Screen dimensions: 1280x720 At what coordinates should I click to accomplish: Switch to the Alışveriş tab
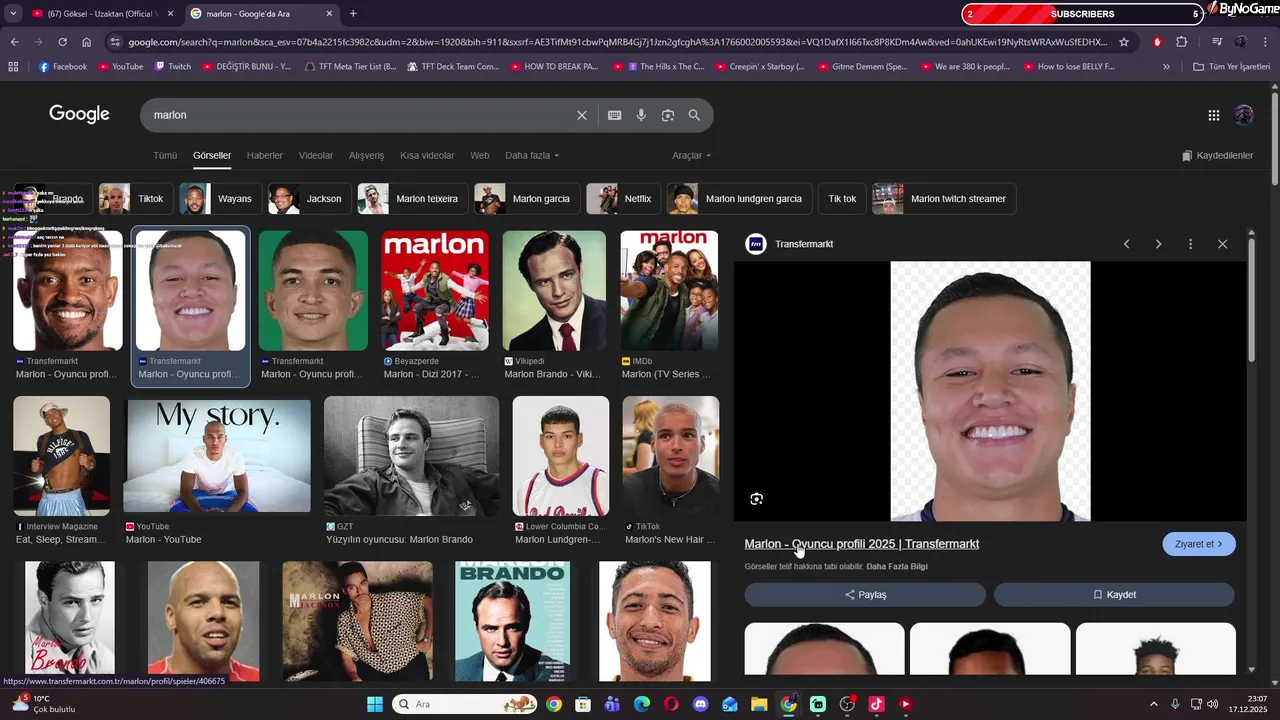coord(366,156)
